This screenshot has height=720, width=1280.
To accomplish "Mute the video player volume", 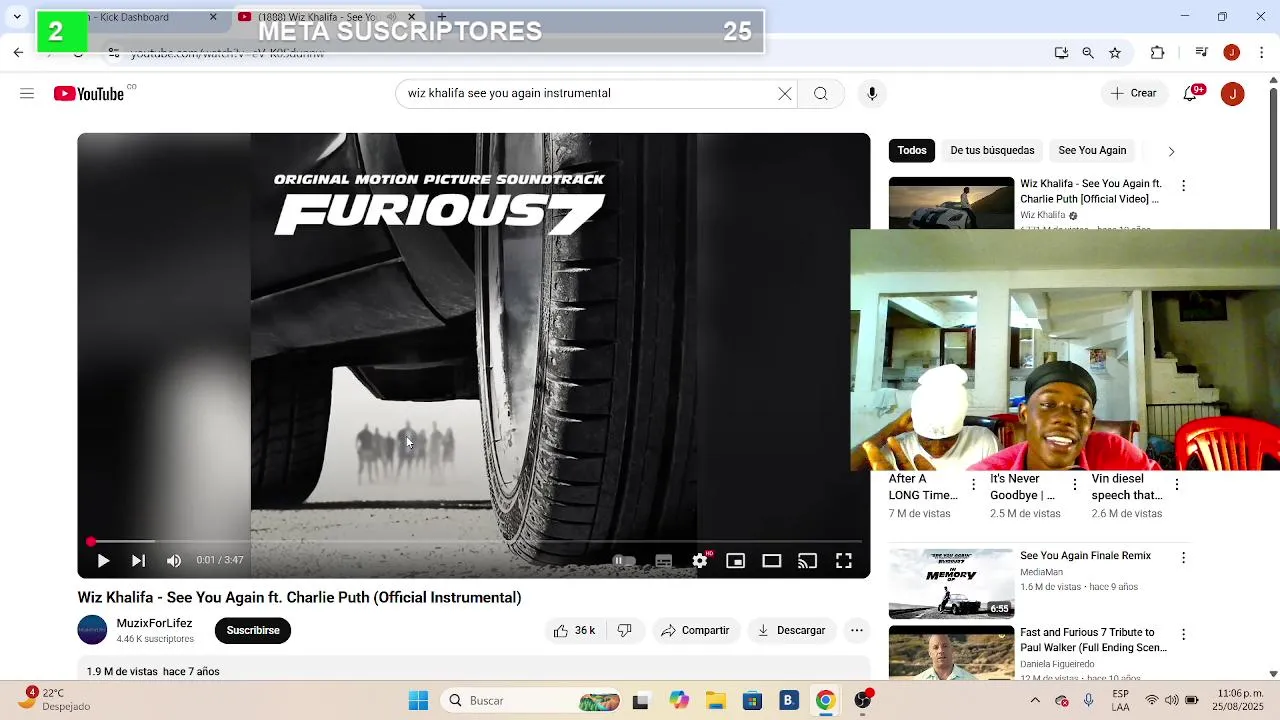I will coord(174,561).
